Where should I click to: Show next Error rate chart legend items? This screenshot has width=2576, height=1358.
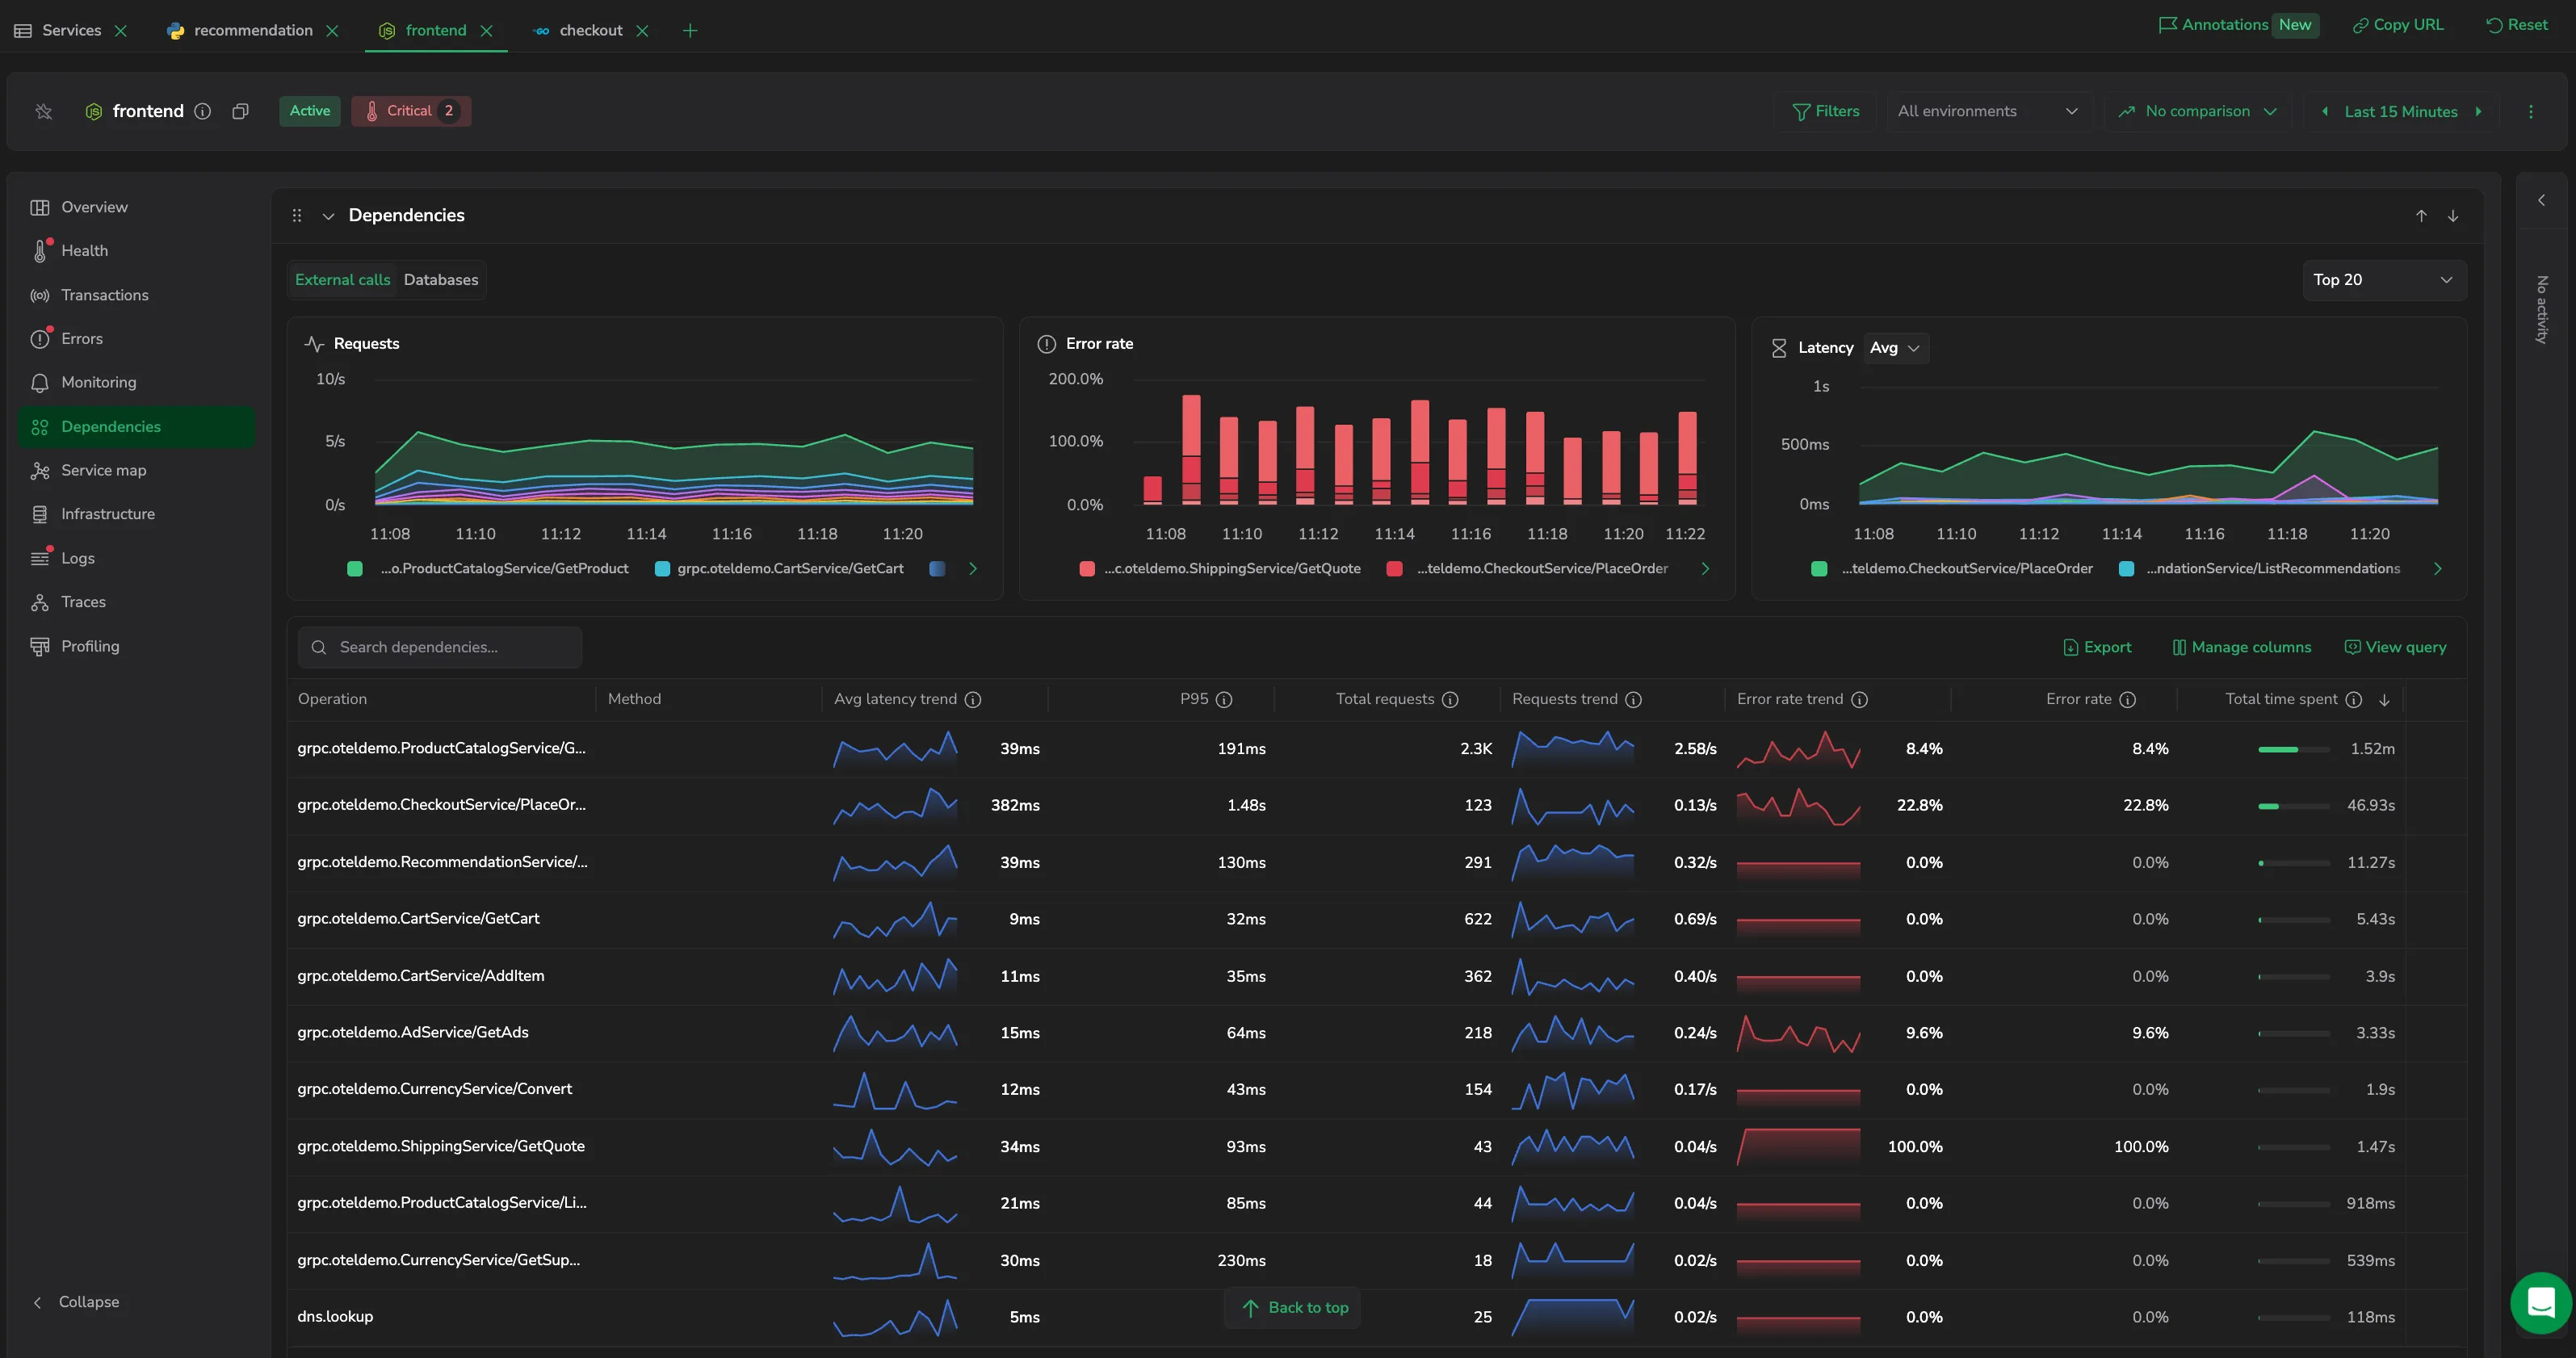coord(1705,568)
